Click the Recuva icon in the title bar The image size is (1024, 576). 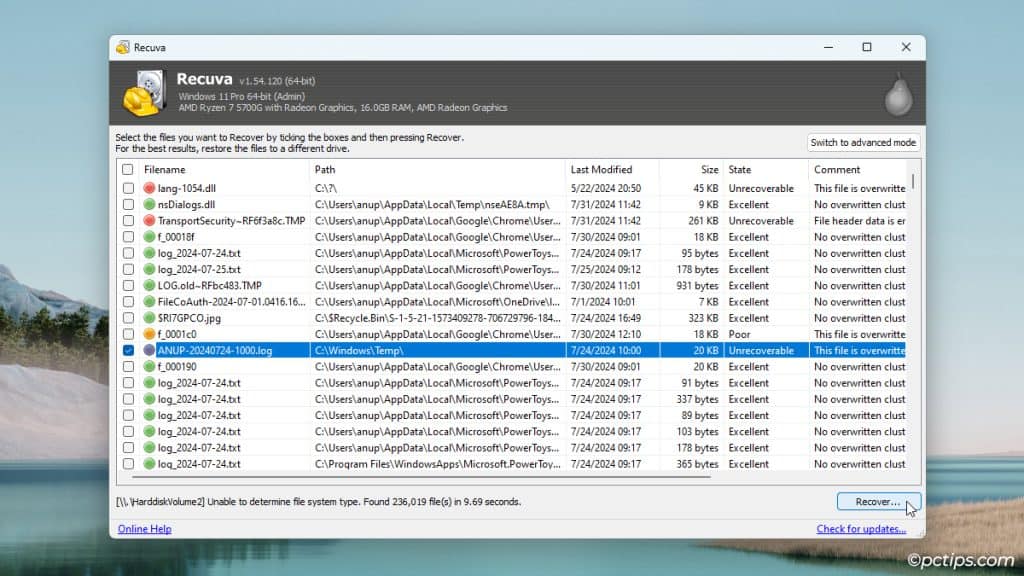(122, 47)
